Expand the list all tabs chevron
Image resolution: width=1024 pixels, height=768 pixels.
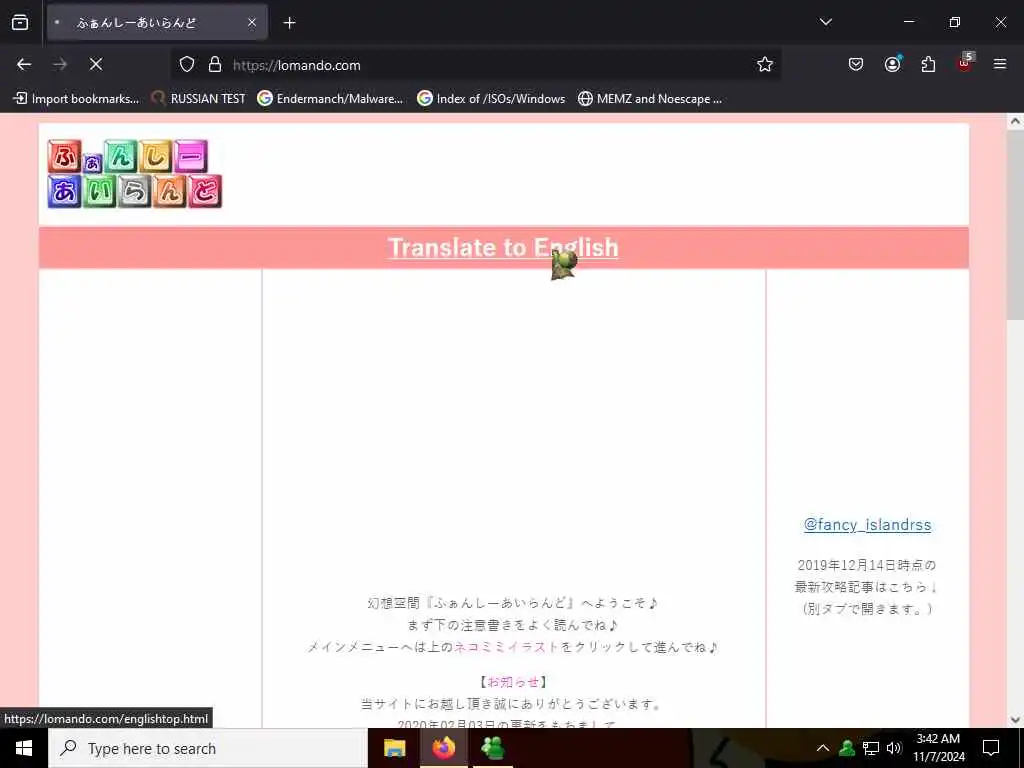pyautogui.click(x=825, y=22)
